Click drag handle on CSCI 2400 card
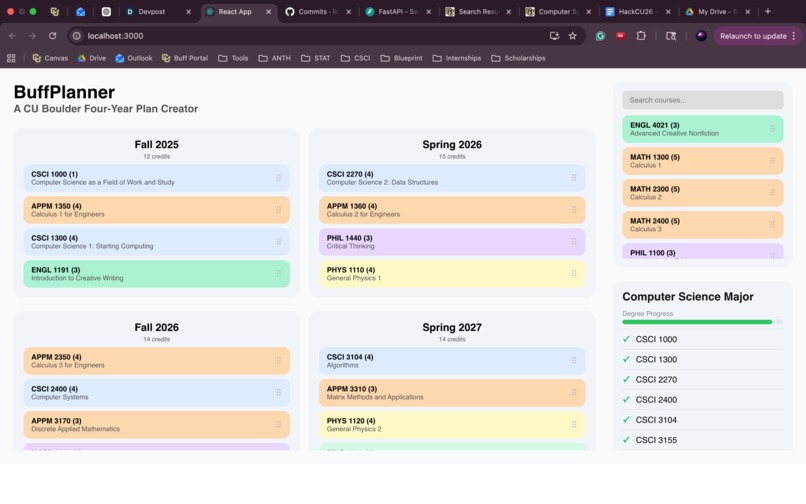806x504 pixels. coord(279,393)
